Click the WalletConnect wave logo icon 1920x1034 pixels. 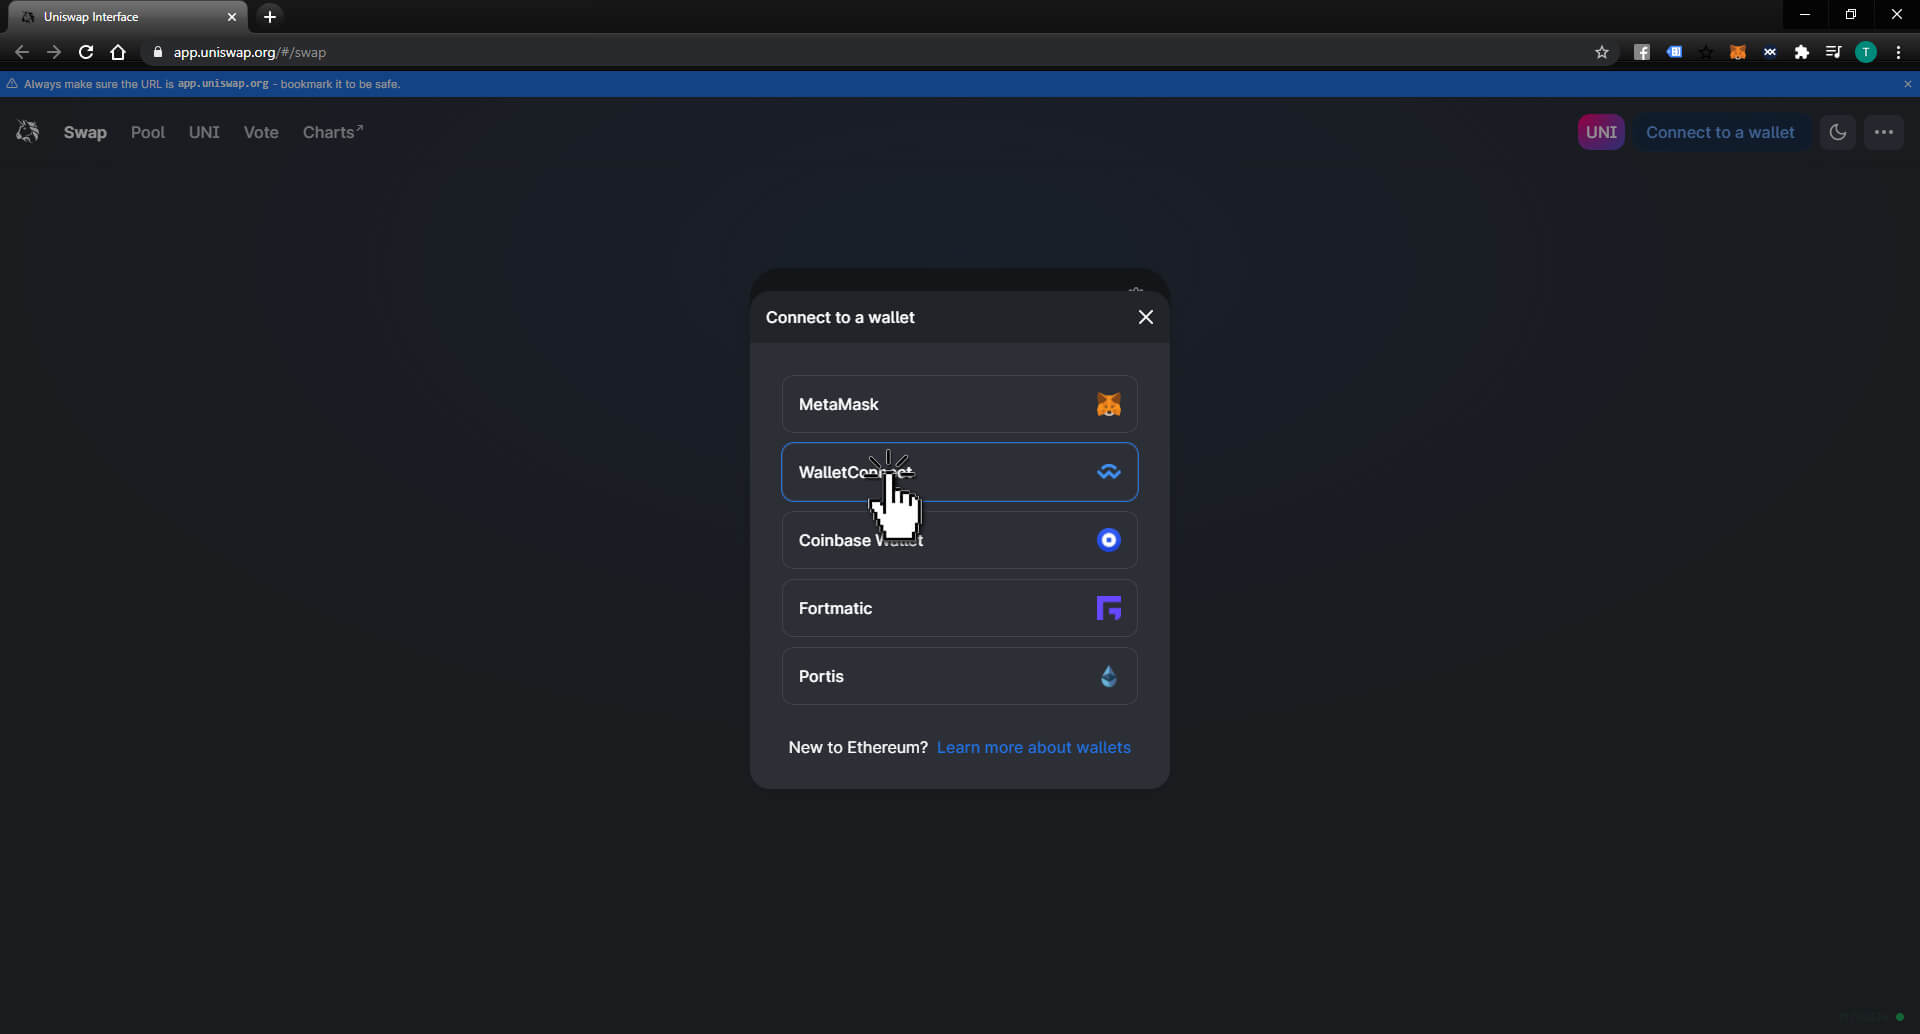click(x=1108, y=472)
